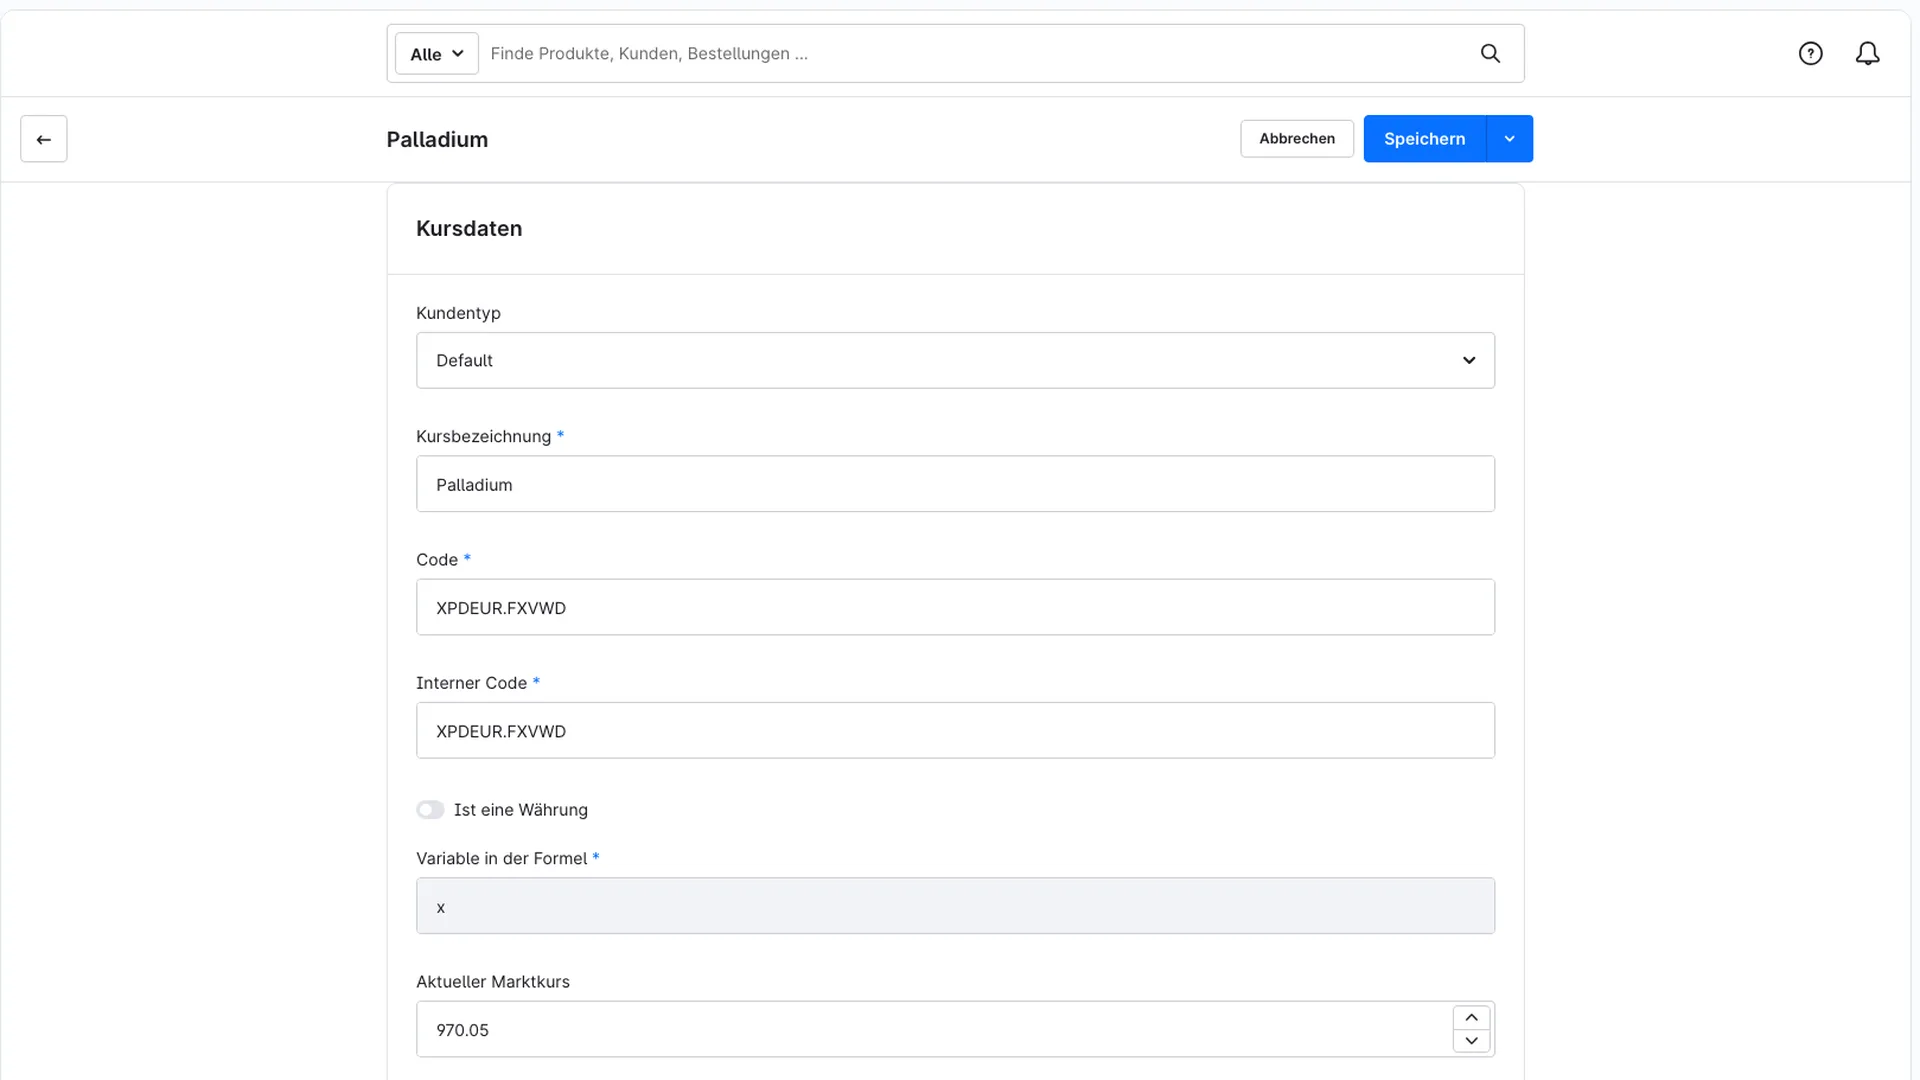Image resolution: width=1920 pixels, height=1080 pixels.
Task: Decrease Aktueller Marktkurs with down arrow
Action: click(1471, 1041)
